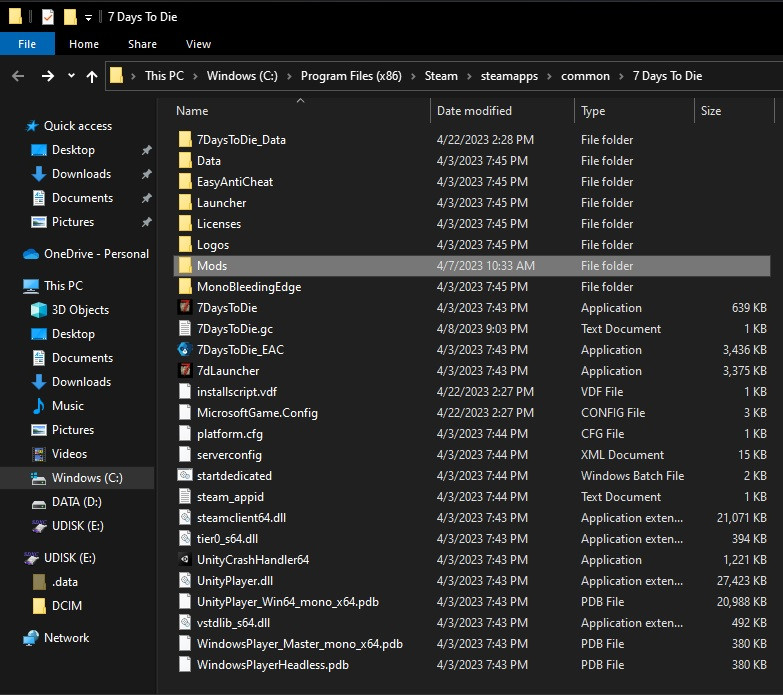783x695 pixels.
Task: Go up one folder level arrow
Action: [92, 76]
